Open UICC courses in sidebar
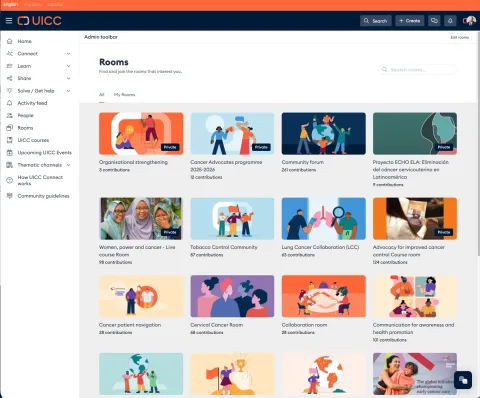480x398 pixels. pyautogui.click(x=33, y=140)
